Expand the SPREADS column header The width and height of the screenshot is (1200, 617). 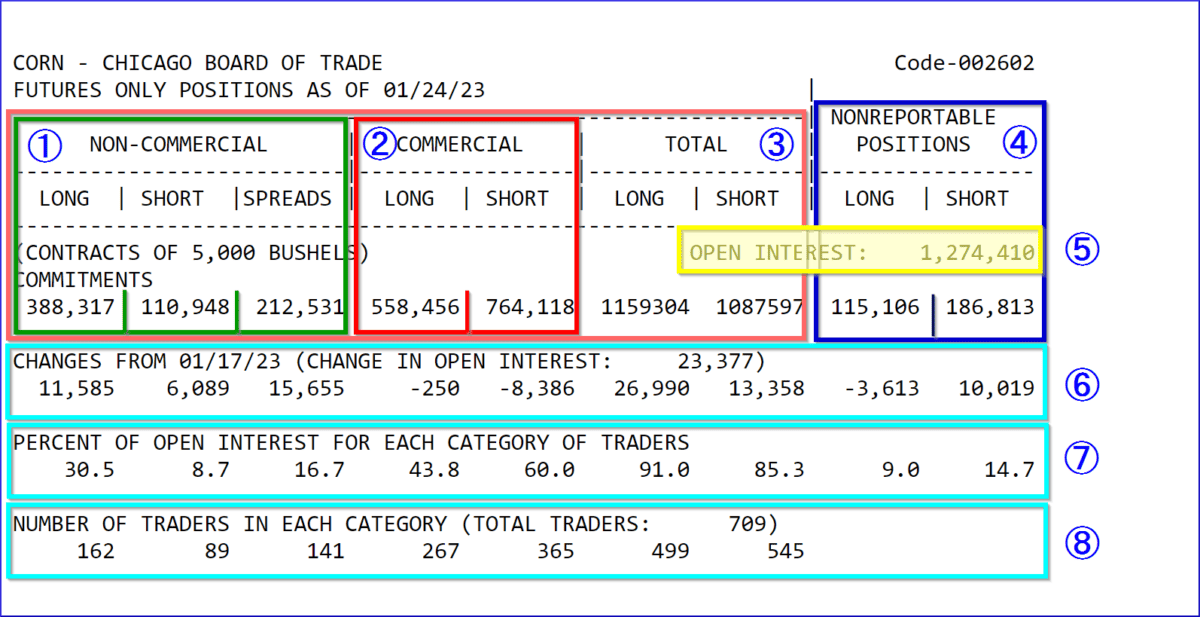288,198
